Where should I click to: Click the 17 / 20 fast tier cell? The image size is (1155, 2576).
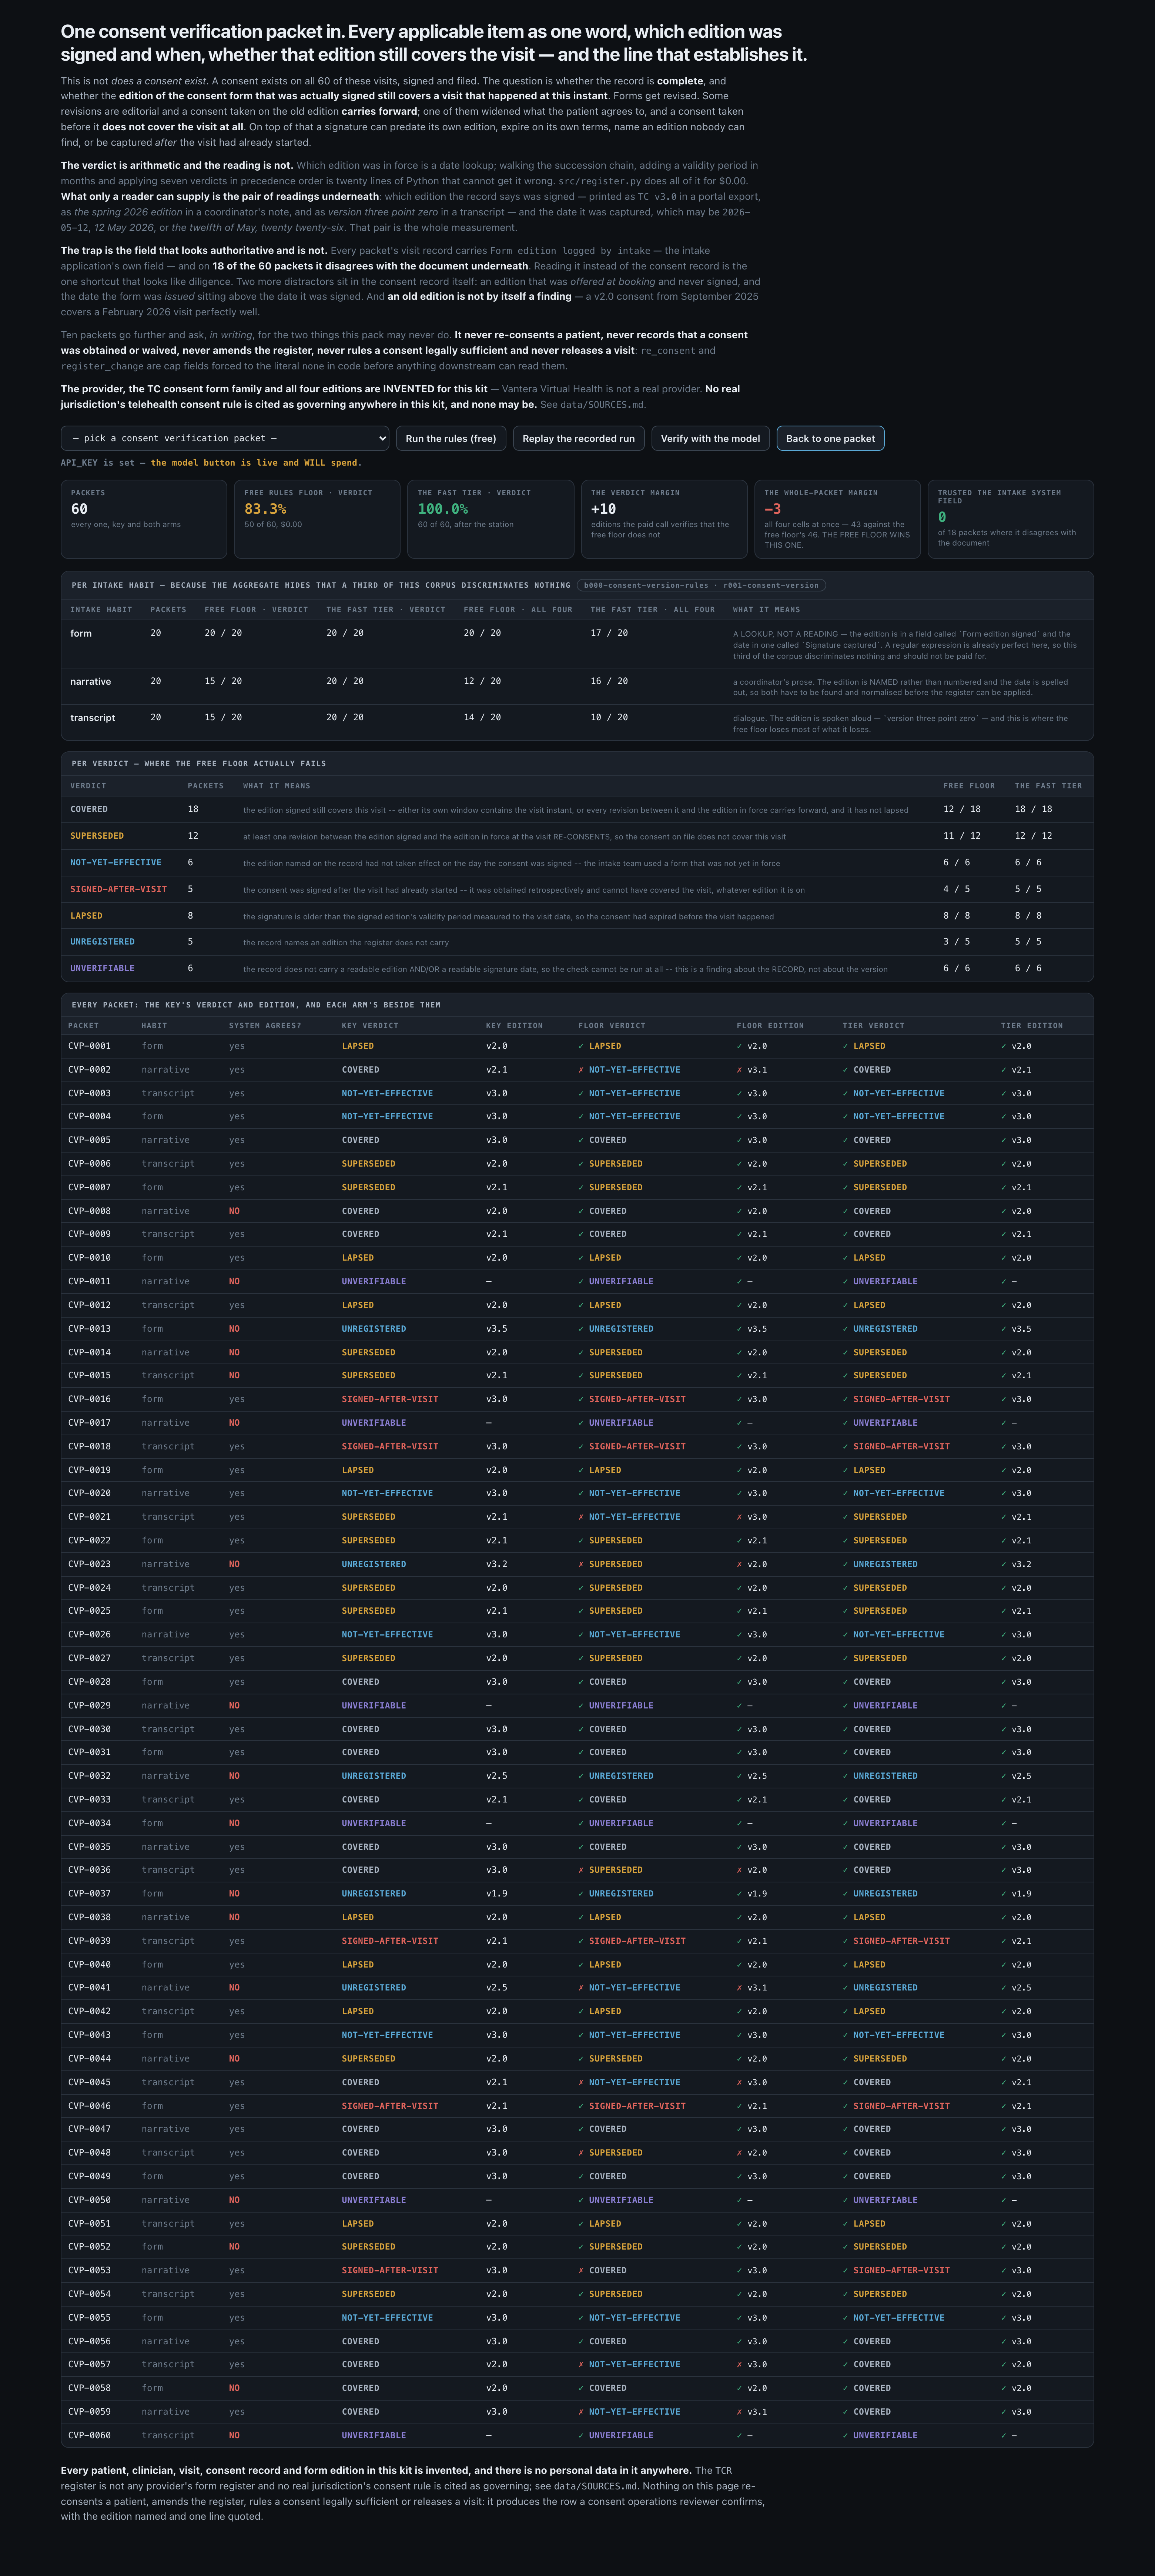[609, 633]
